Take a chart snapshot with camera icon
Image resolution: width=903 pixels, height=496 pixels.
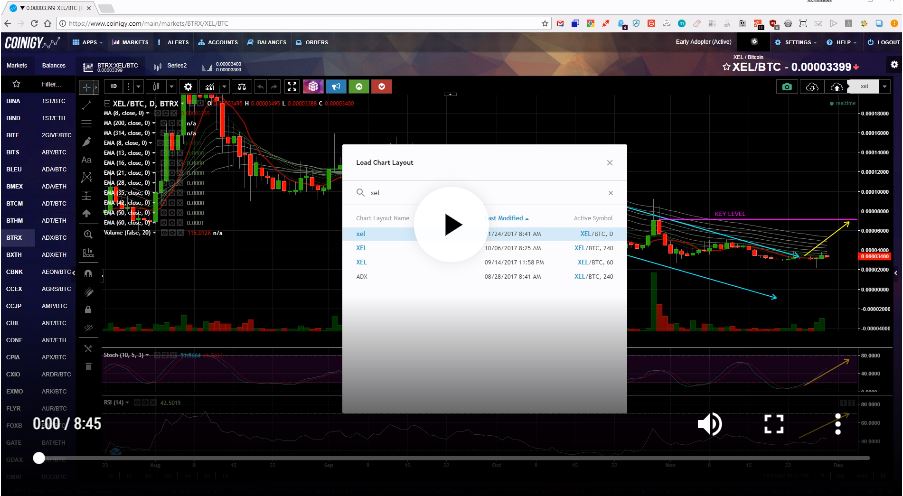(787, 86)
